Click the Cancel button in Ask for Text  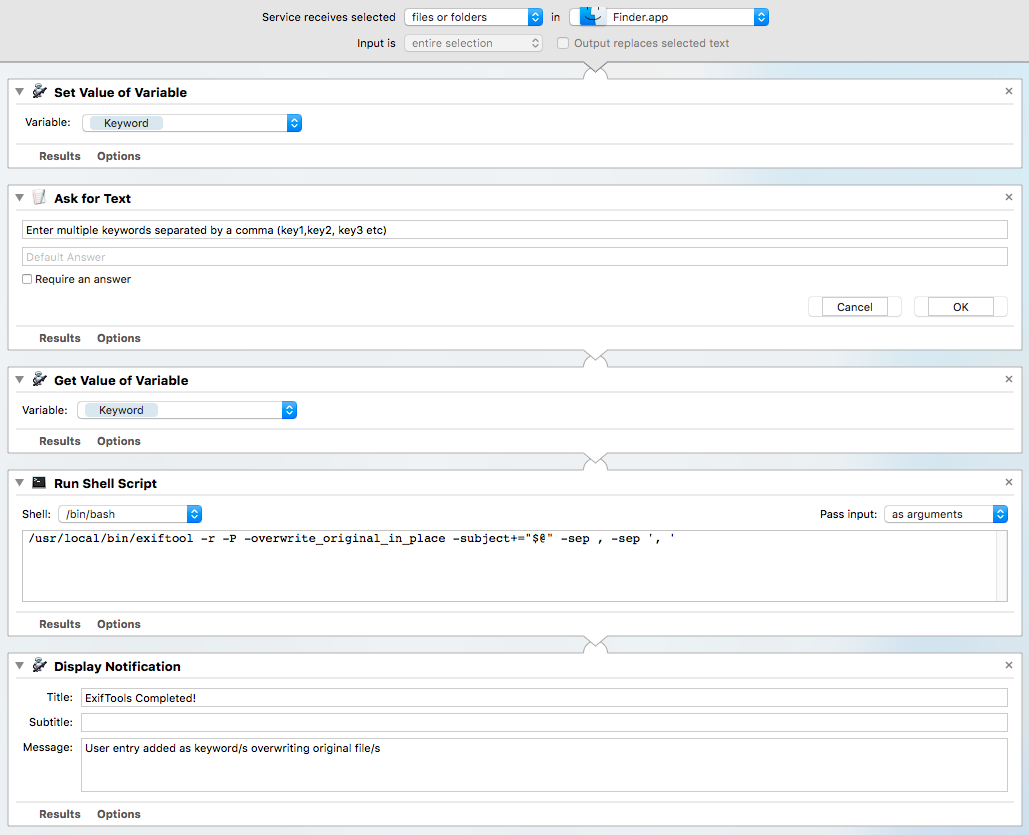click(854, 307)
